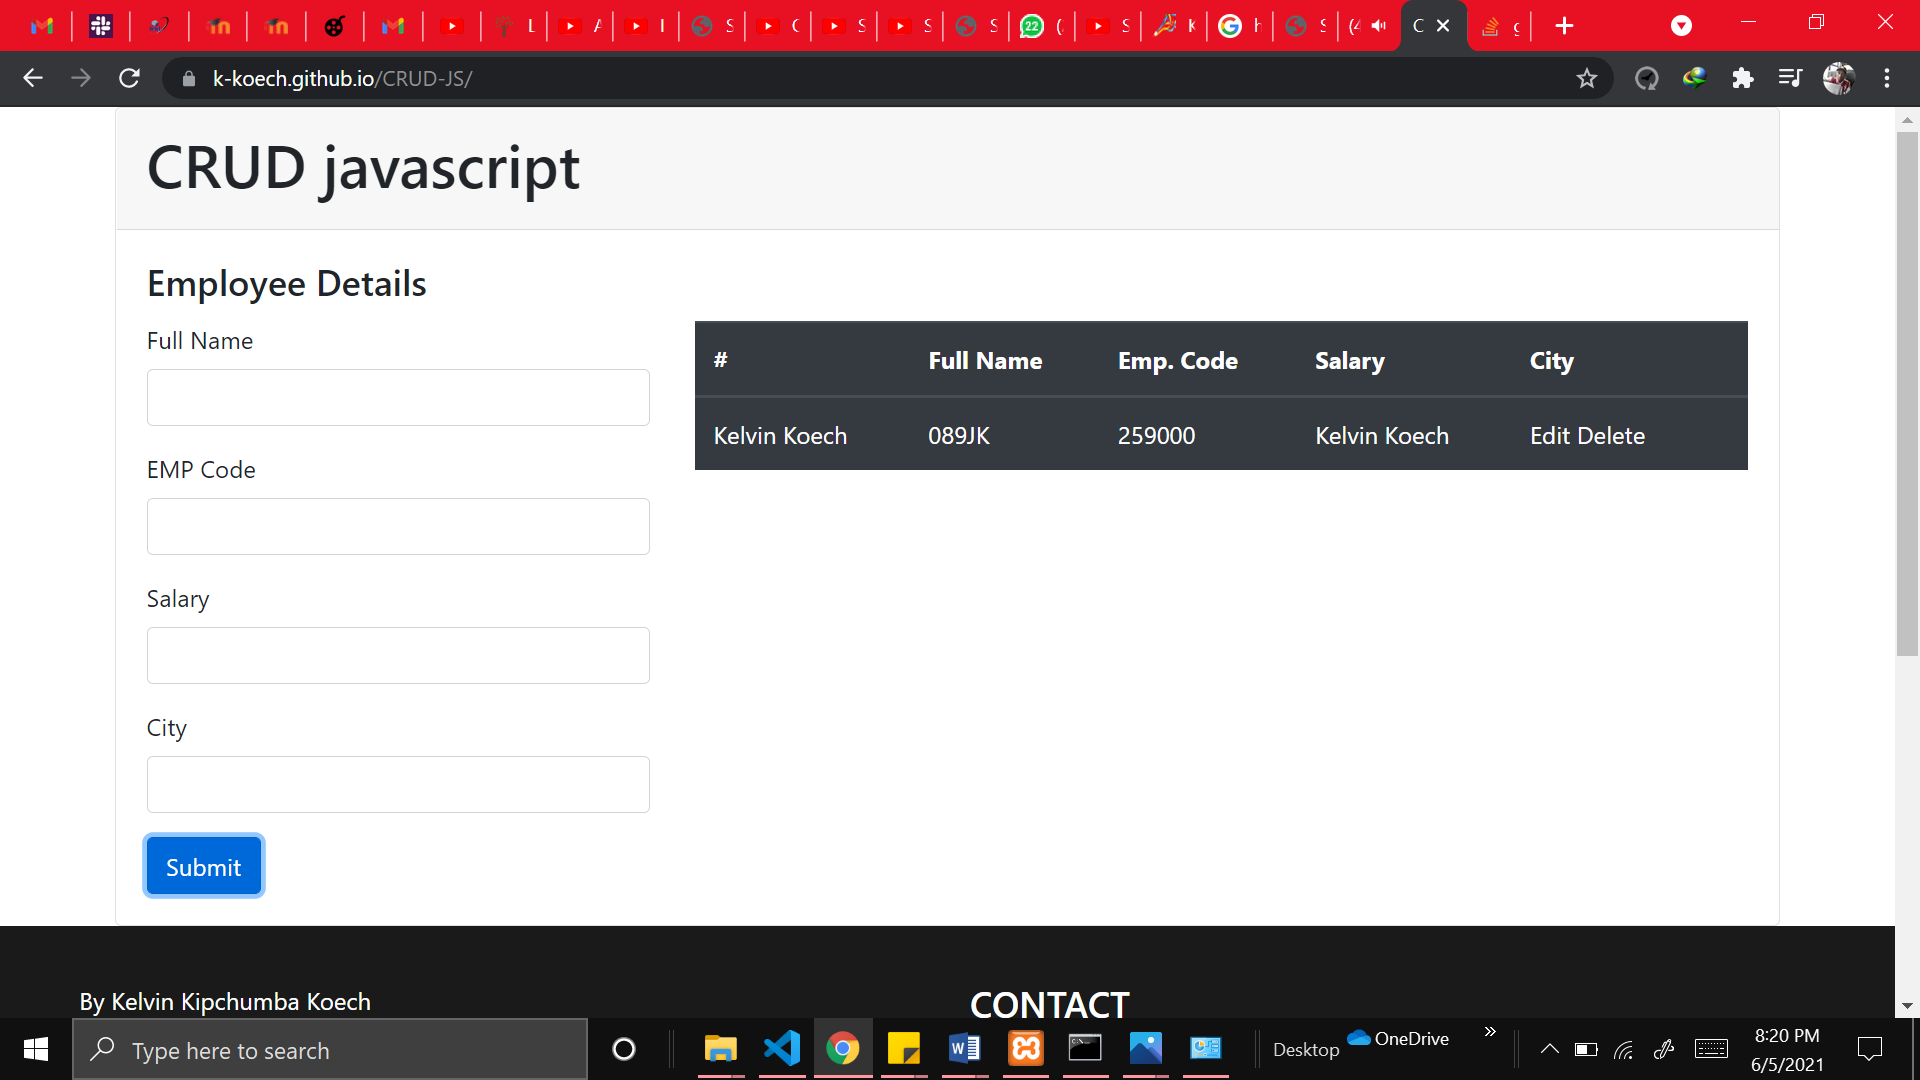Switch to the Slack tab
Viewport: 1920px width, 1080px height.
[100, 26]
